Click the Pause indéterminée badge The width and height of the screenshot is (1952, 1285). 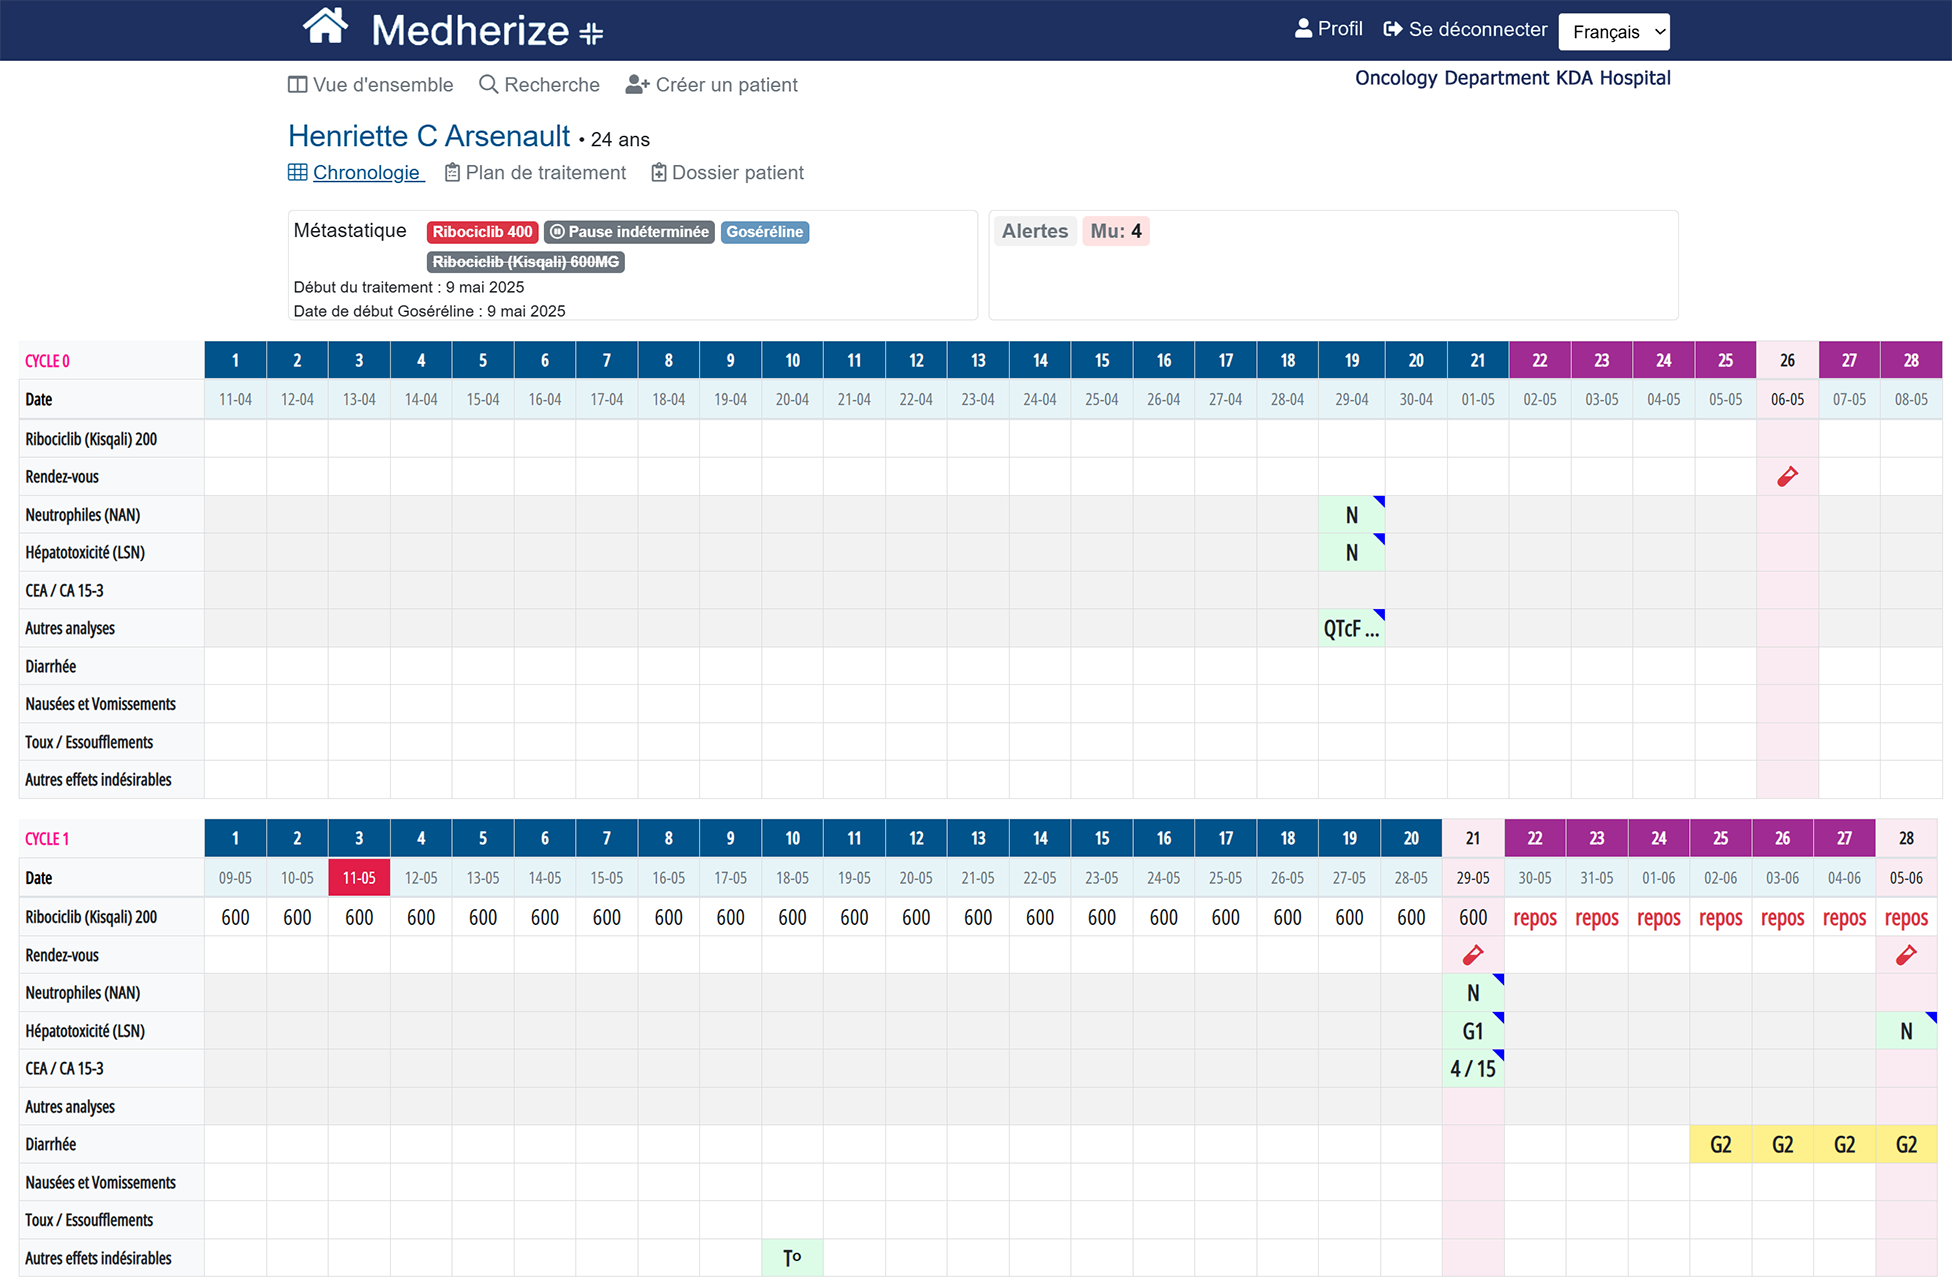point(629,232)
